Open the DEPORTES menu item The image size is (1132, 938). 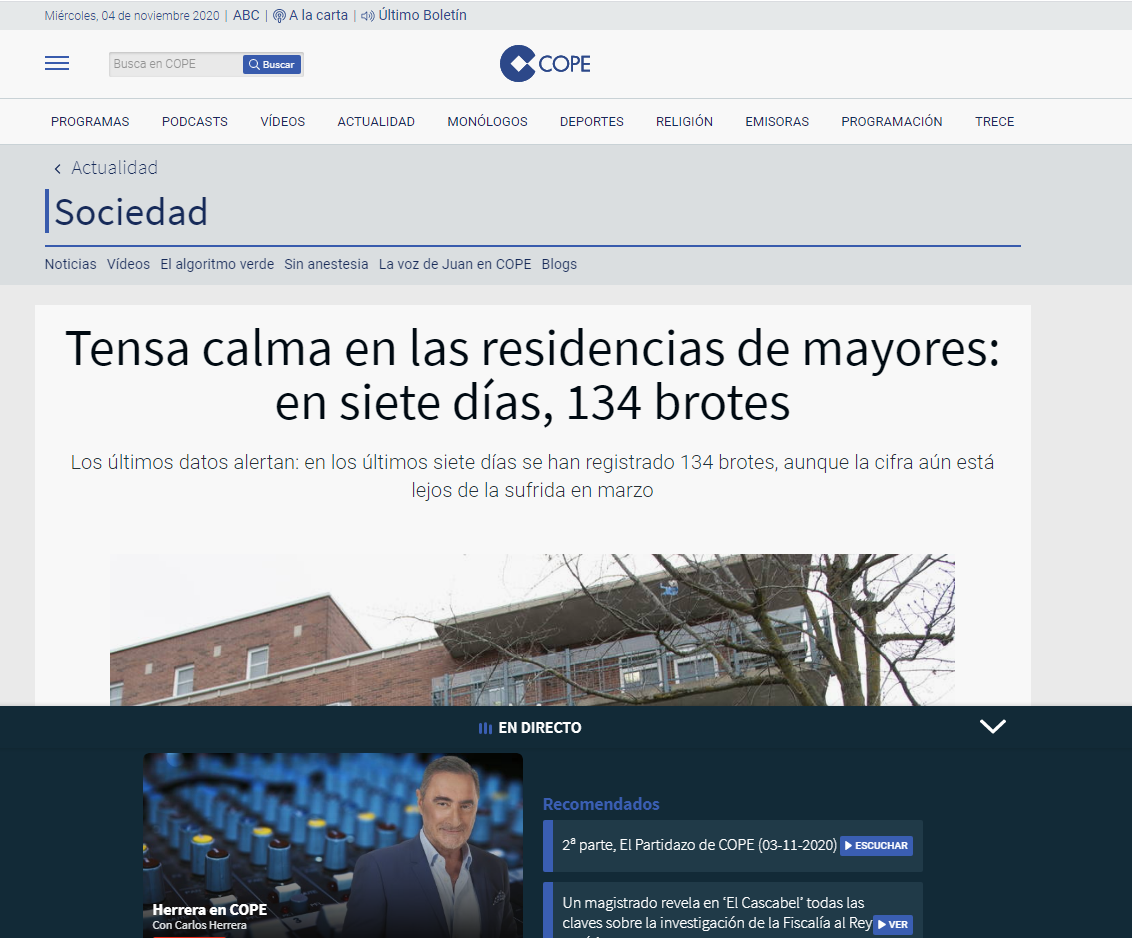591,121
